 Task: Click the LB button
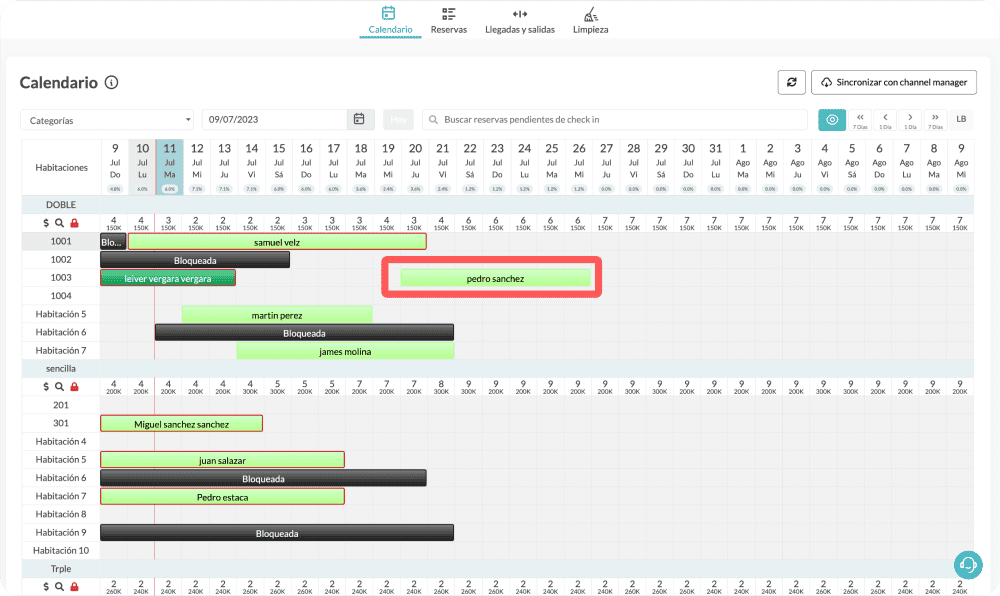coord(961,120)
